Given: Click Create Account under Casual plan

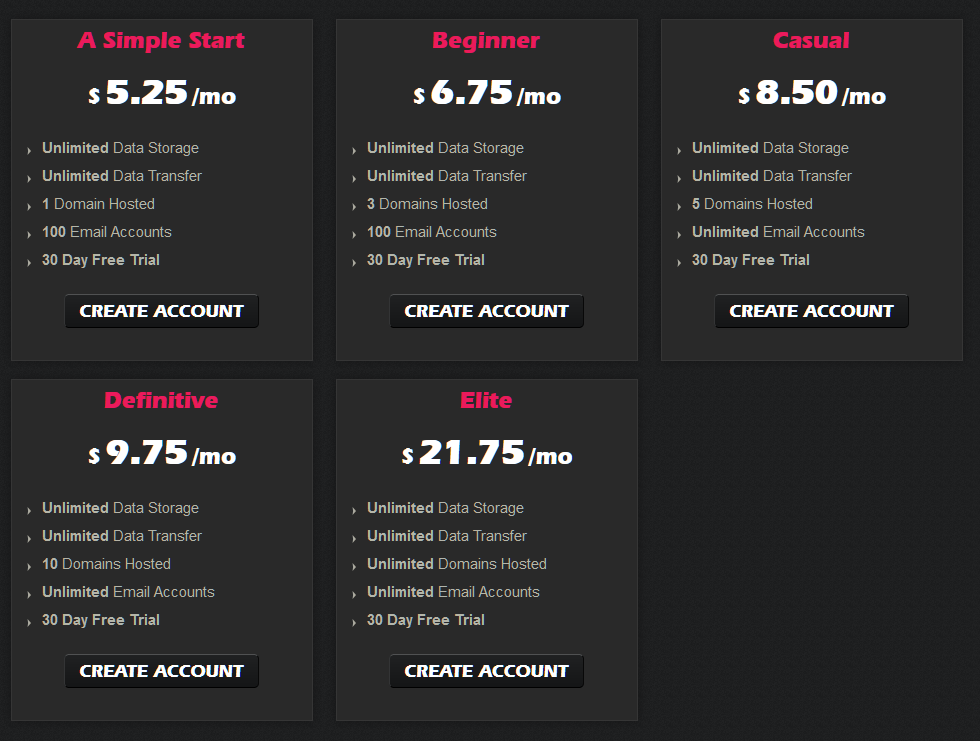Looking at the screenshot, I should point(812,311).
